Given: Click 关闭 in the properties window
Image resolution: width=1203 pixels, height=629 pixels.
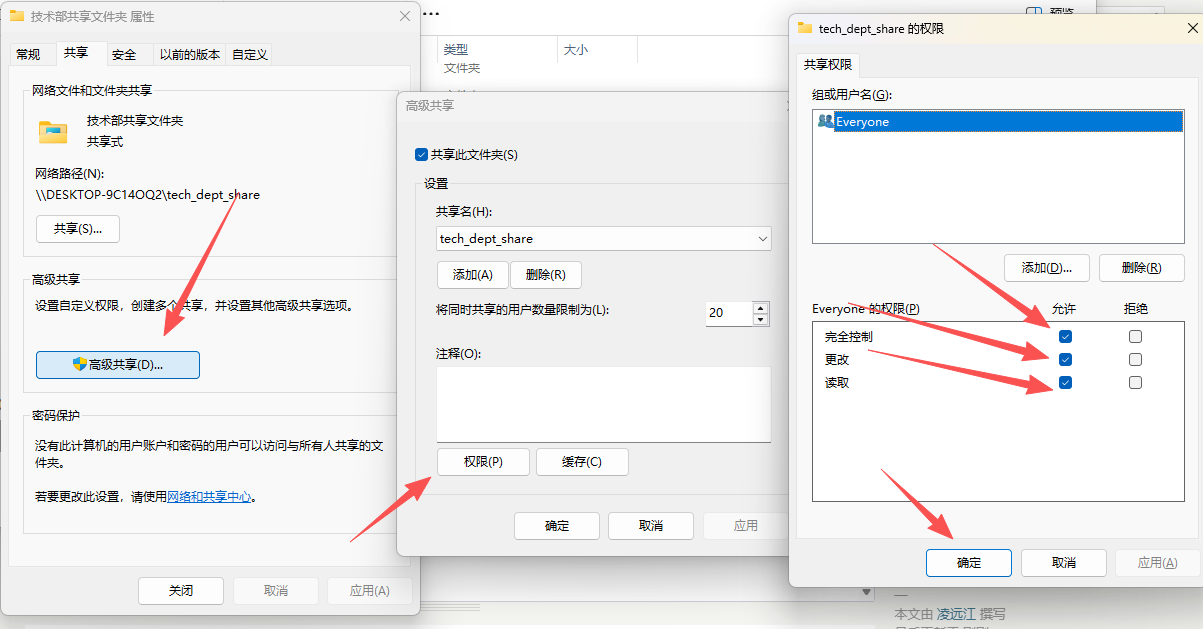Looking at the screenshot, I should 181,590.
